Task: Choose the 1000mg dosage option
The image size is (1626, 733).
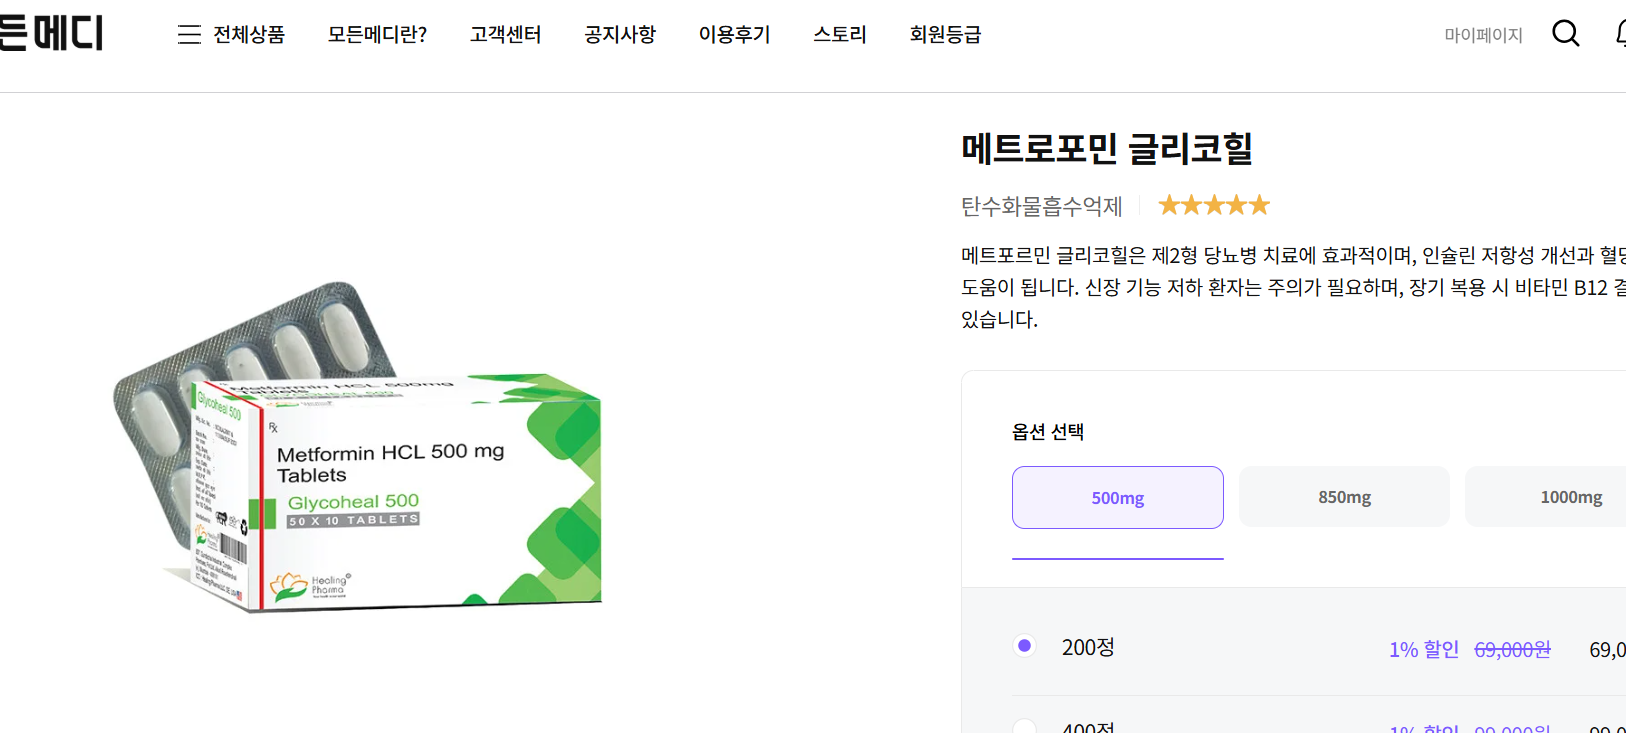Action: [x=1546, y=497]
